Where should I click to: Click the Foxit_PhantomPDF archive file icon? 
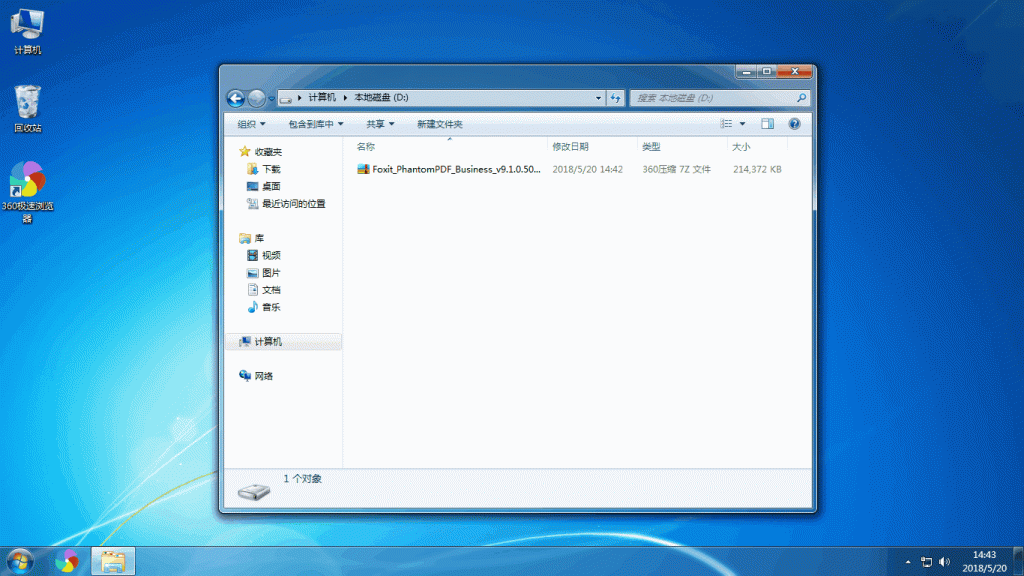pyautogui.click(x=363, y=169)
